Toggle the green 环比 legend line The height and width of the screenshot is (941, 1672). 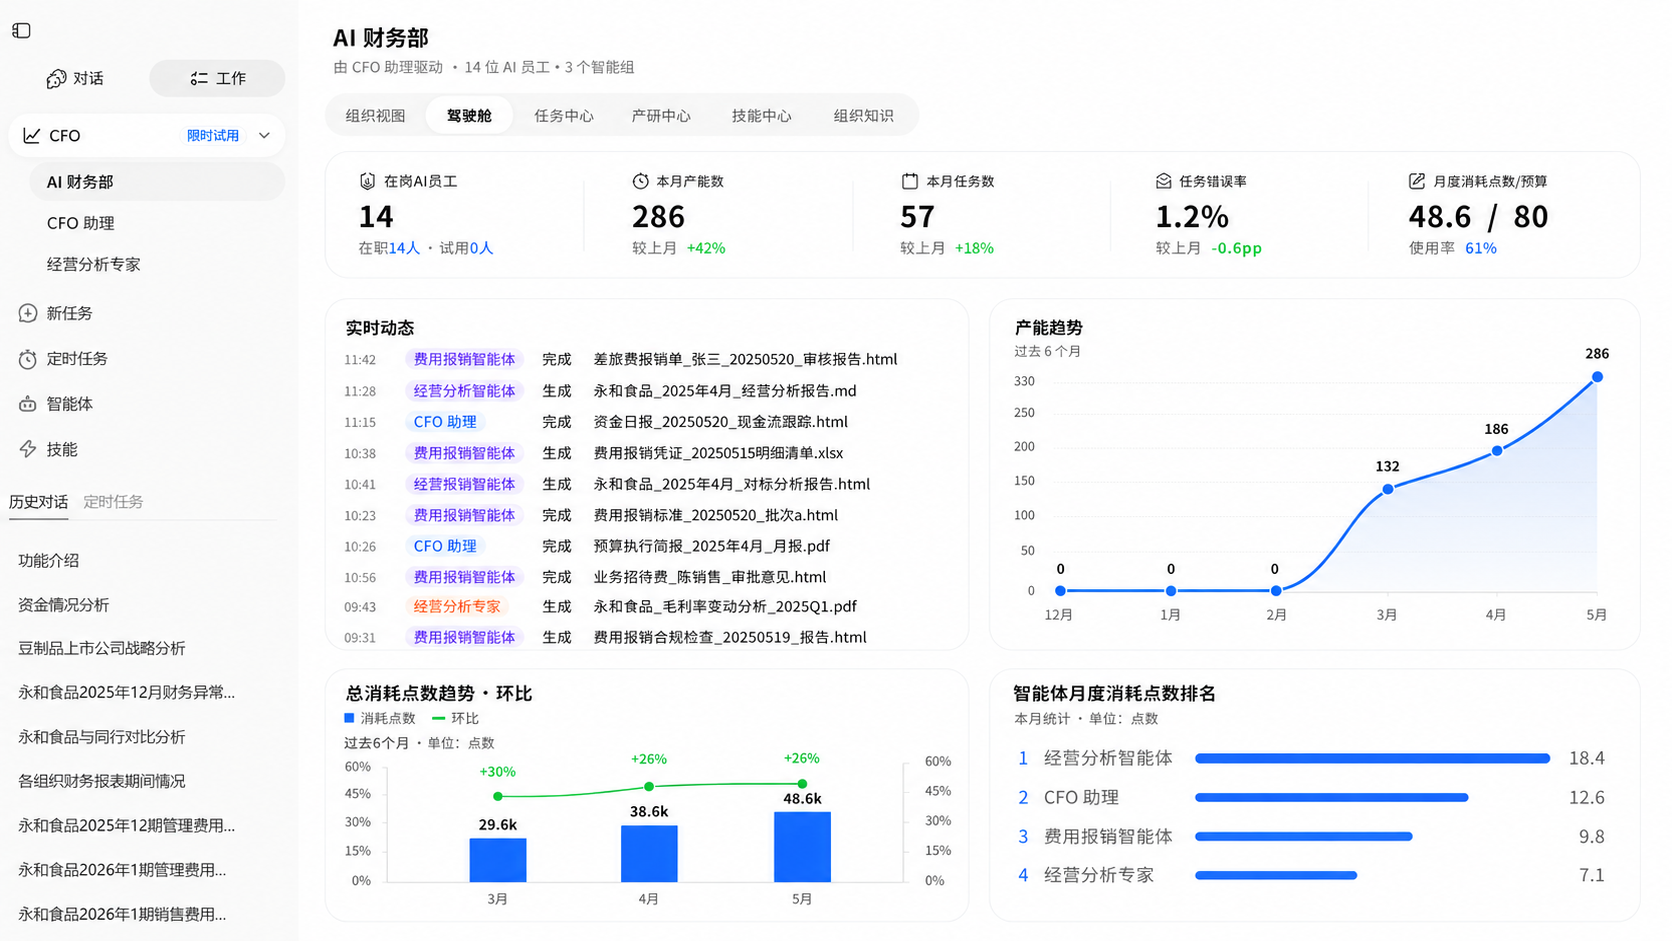438,718
